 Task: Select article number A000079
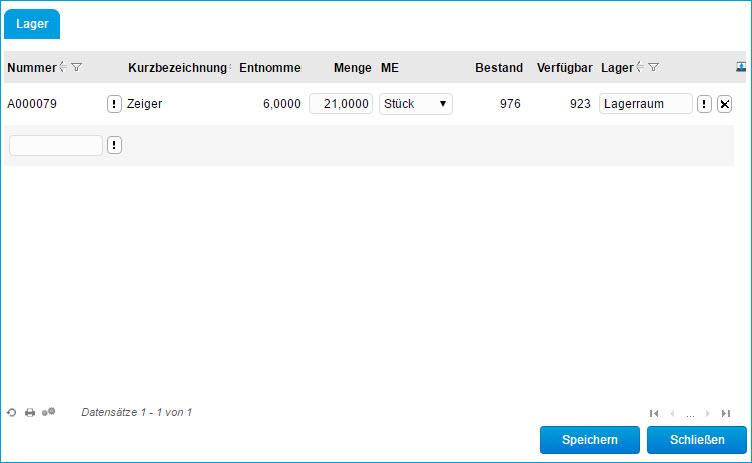[32, 104]
